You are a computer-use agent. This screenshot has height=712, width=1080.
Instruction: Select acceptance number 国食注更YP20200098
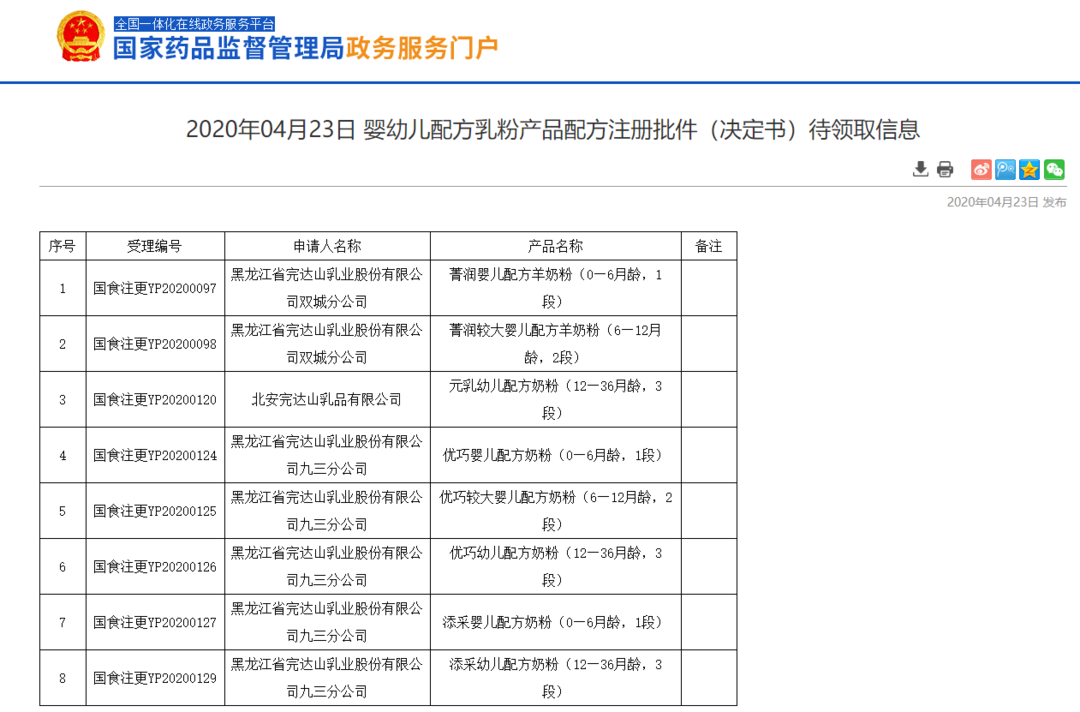155,344
